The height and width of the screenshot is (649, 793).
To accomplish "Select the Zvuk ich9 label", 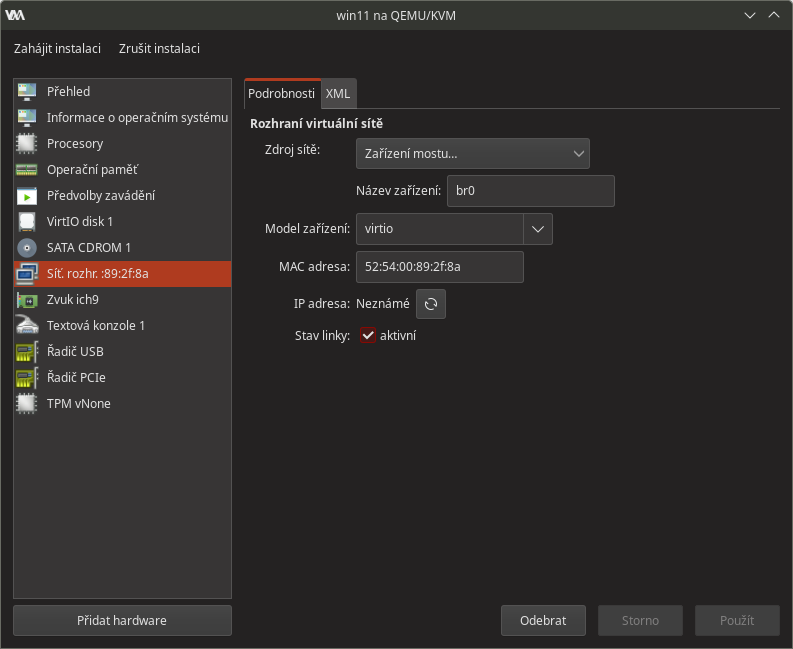I will (x=73, y=300).
